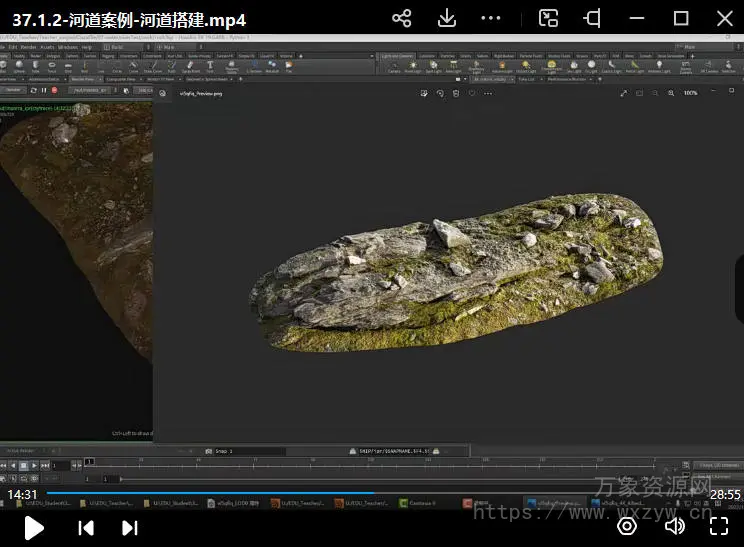The image size is (744, 547).
Task: Rotate the preview image
Action: 440,93
